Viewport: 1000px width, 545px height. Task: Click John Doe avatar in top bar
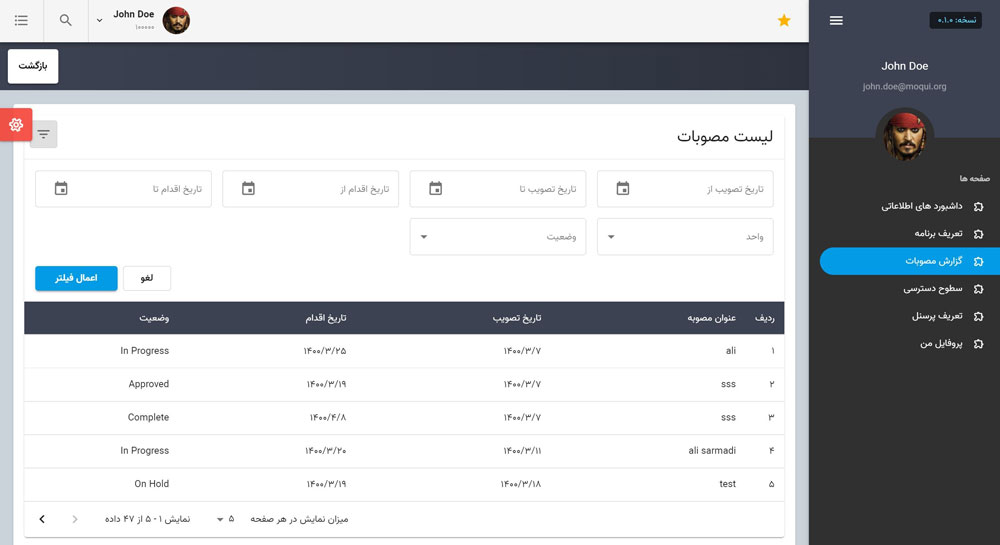click(176, 20)
